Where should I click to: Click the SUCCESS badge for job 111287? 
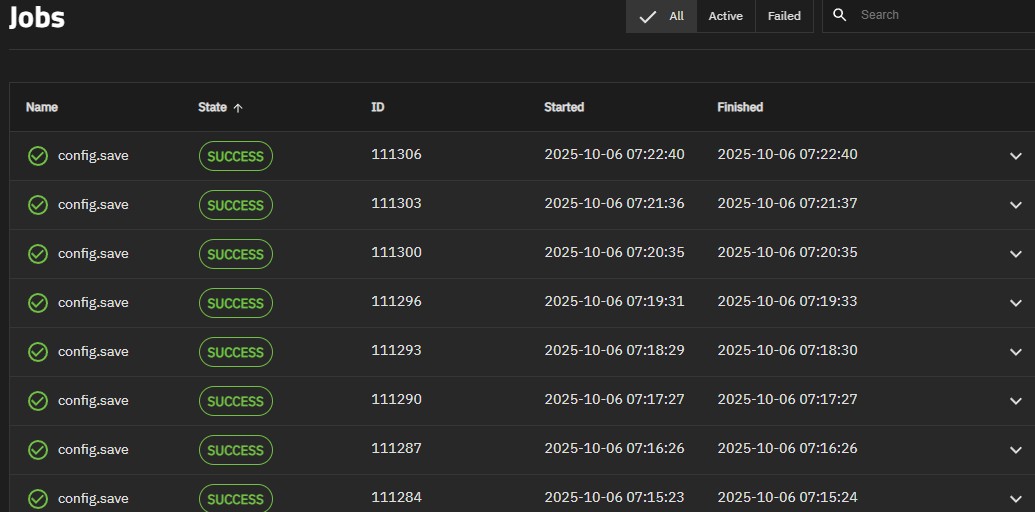pos(235,450)
